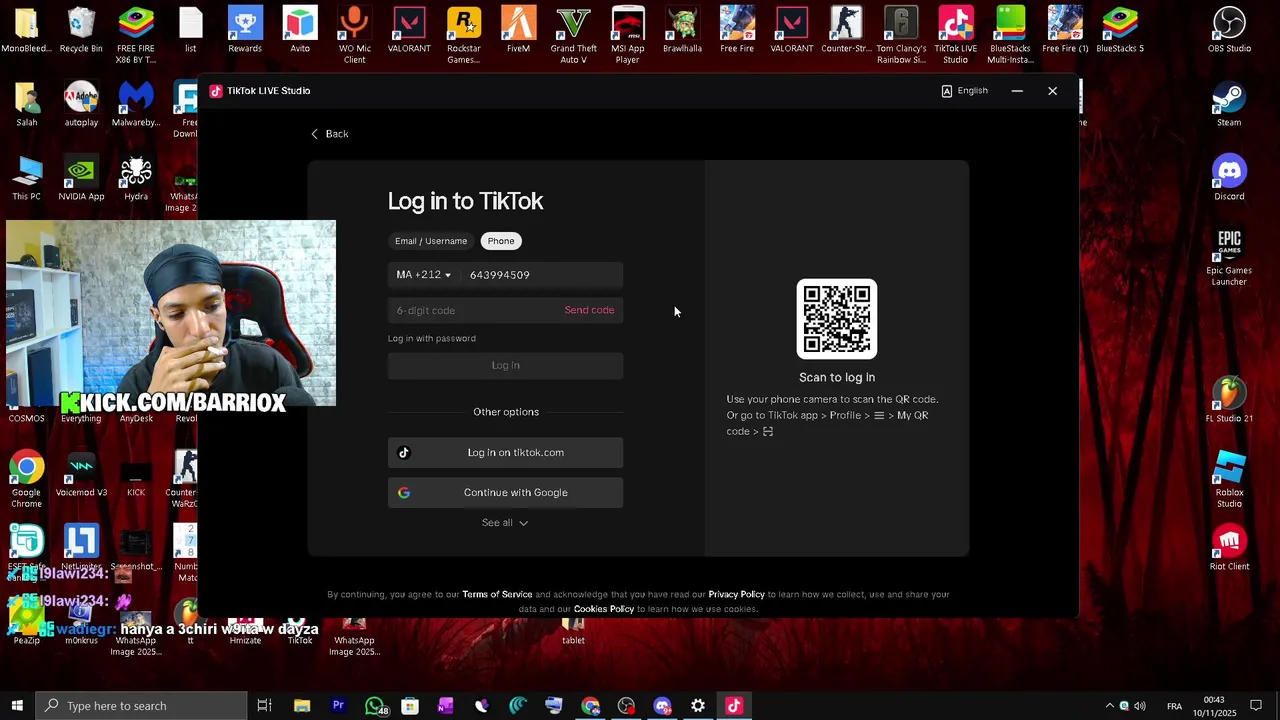This screenshot has width=1280, height=720.
Task: Open Task View from taskbar
Action: point(264,706)
